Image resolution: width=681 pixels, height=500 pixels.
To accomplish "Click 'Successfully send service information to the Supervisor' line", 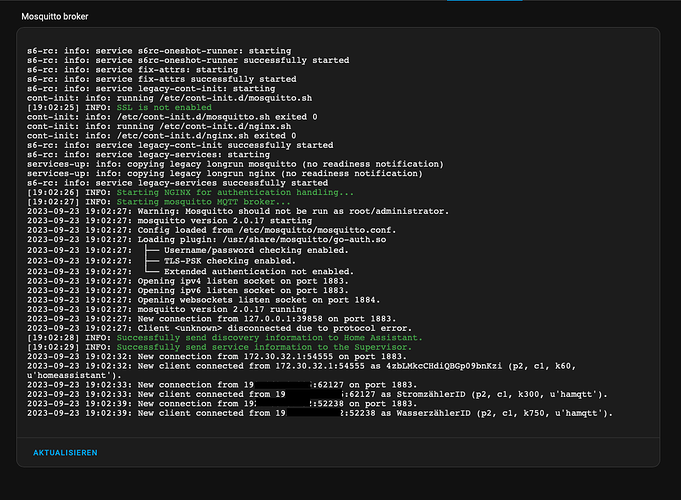I will 219,347.
